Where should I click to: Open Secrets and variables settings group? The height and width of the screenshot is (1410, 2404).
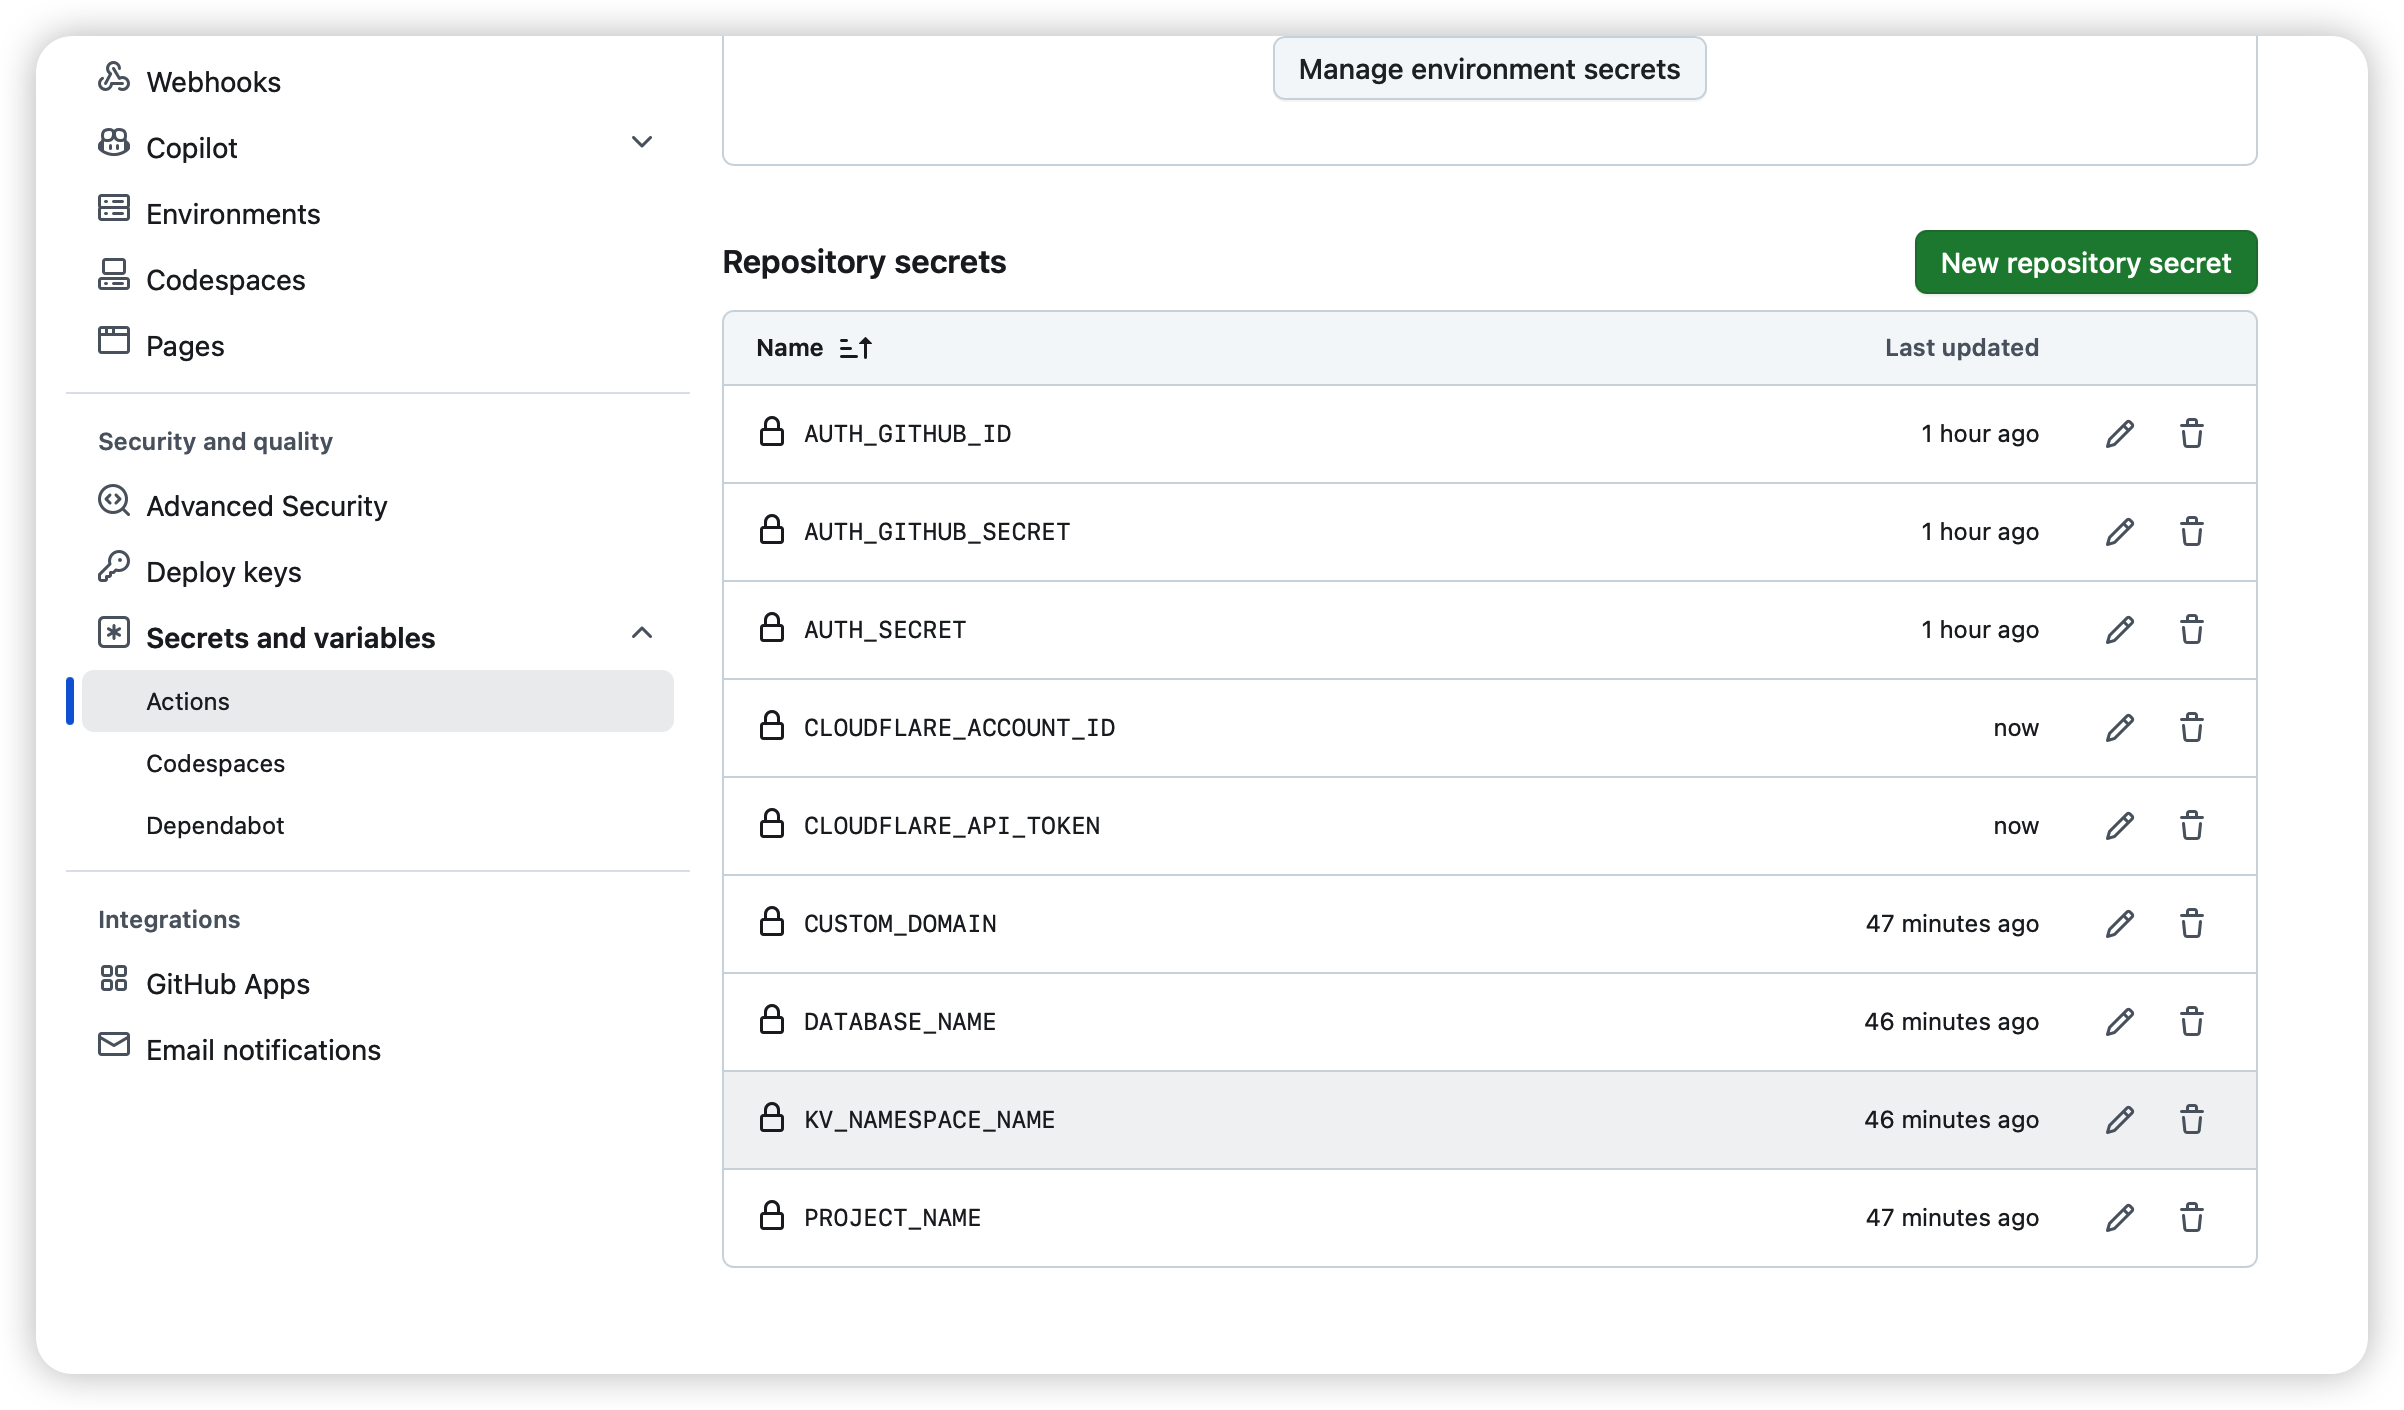[x=290, y=638]
